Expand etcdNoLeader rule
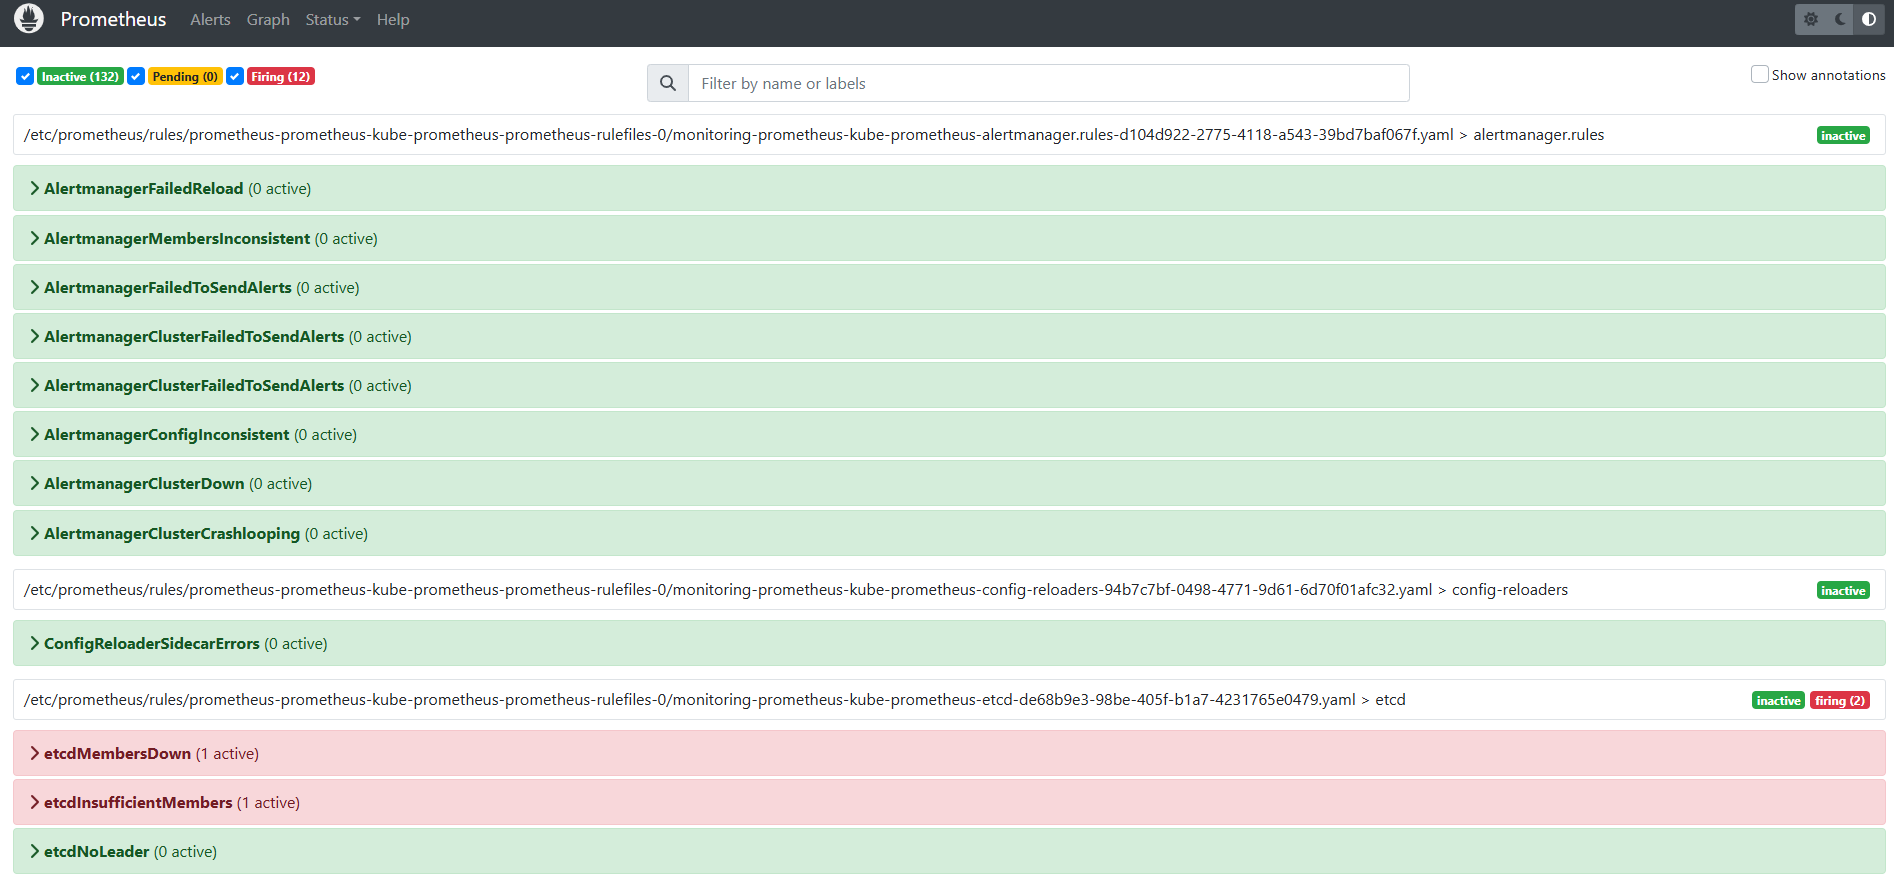The image size is (1894, 876). 949,851
